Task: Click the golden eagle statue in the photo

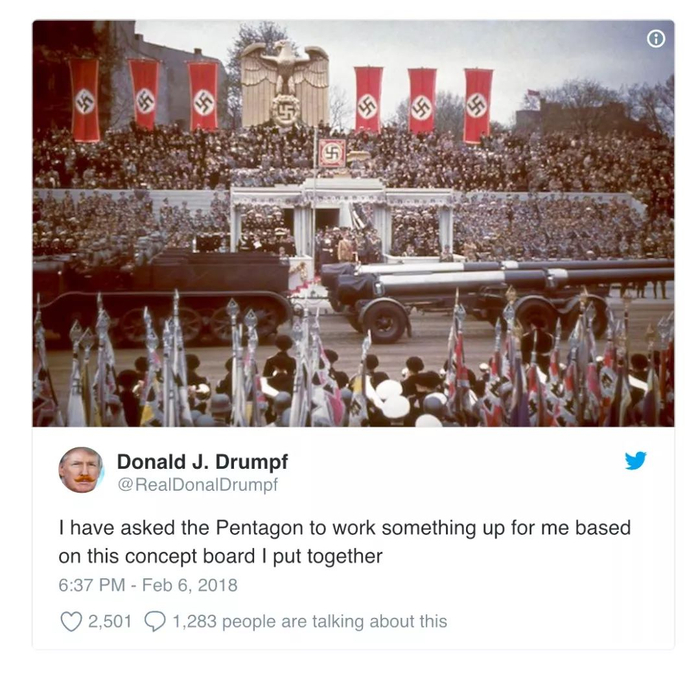Action: click(x=285, y=84)
